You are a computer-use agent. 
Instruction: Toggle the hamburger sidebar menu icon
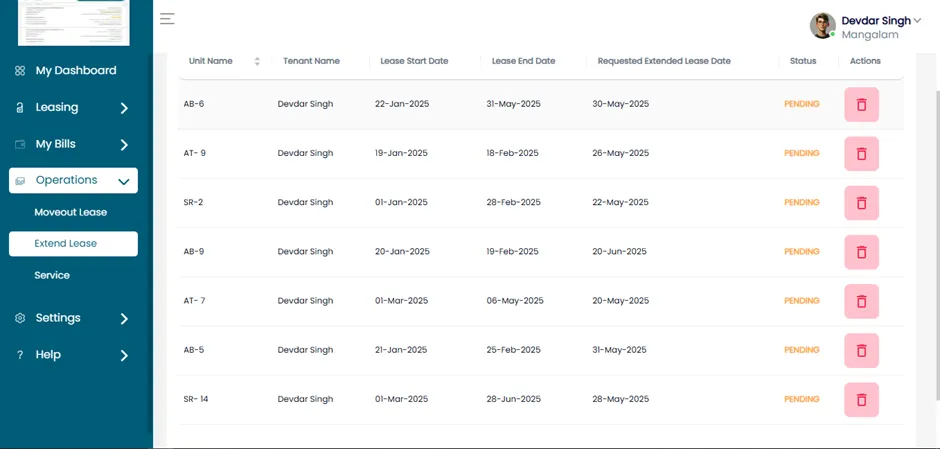[x=167, y=19]
